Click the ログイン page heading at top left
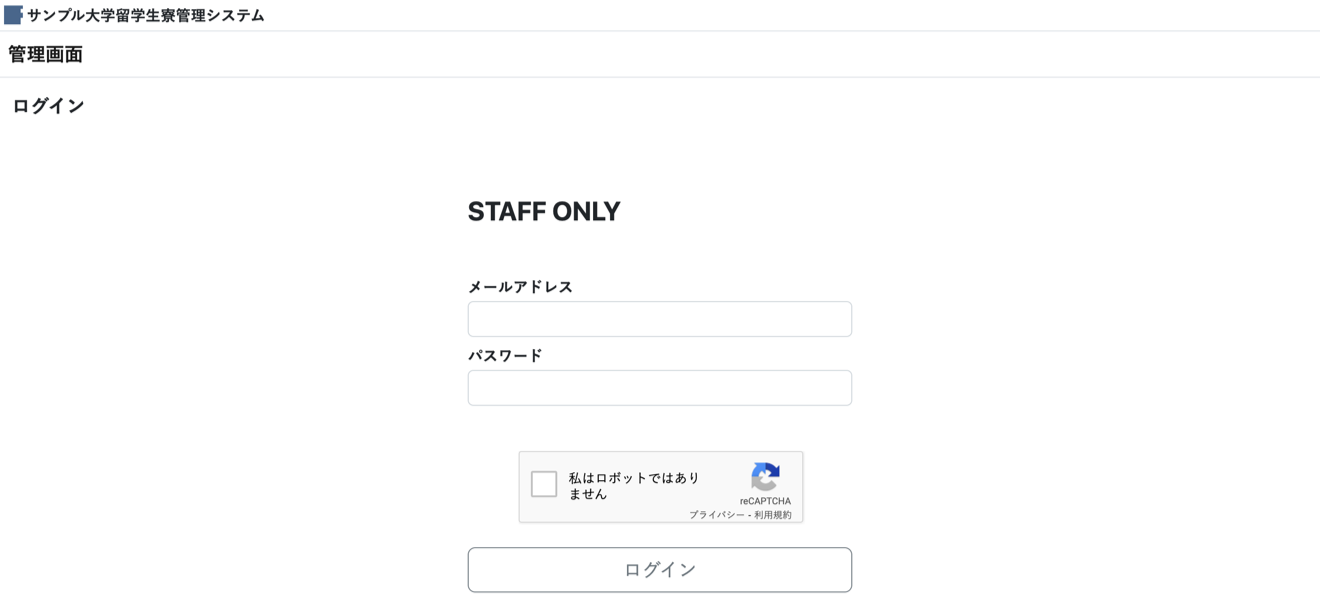1320x613 pixels. (x=48, y=106)
